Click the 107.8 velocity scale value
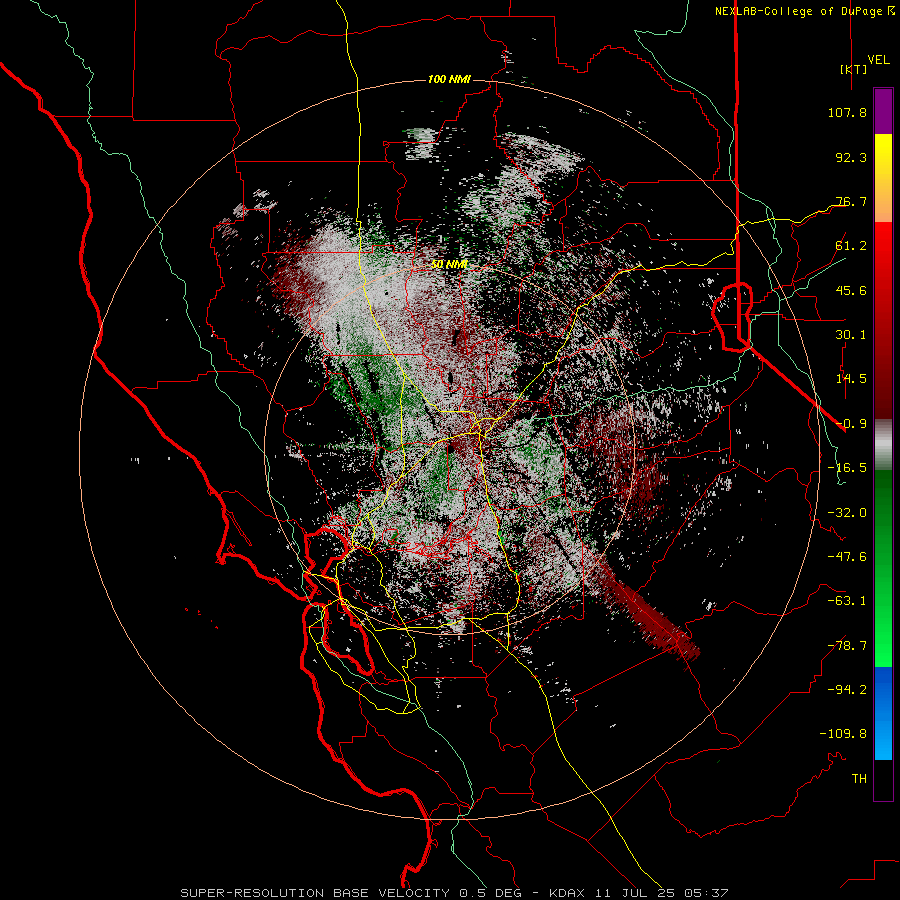 coord(847,112)
